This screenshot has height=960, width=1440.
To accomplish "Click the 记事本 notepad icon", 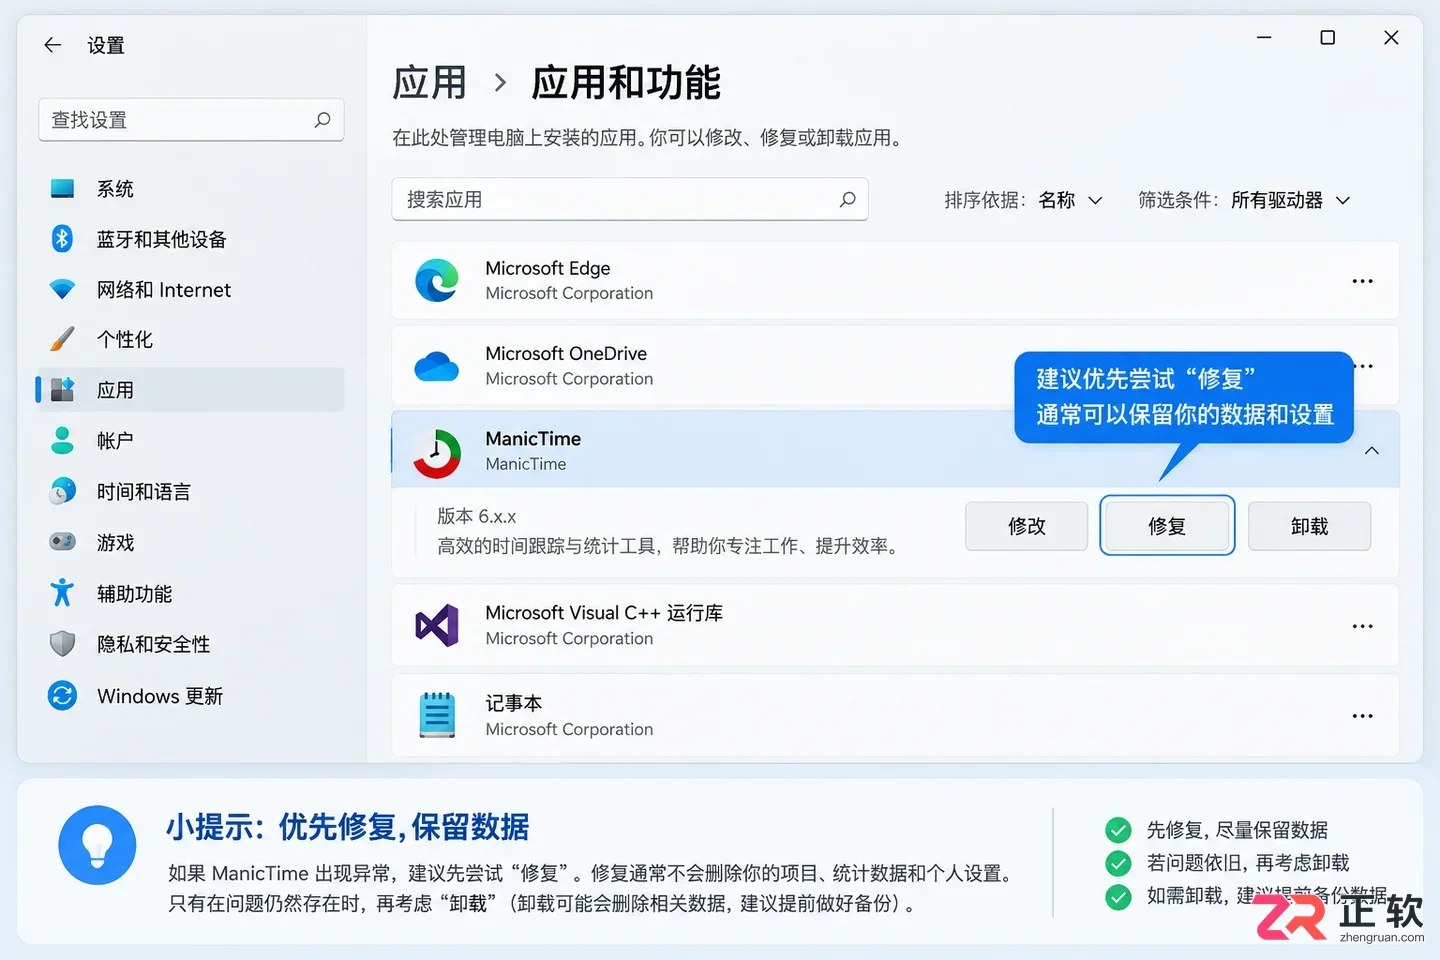I will point(437,715).
